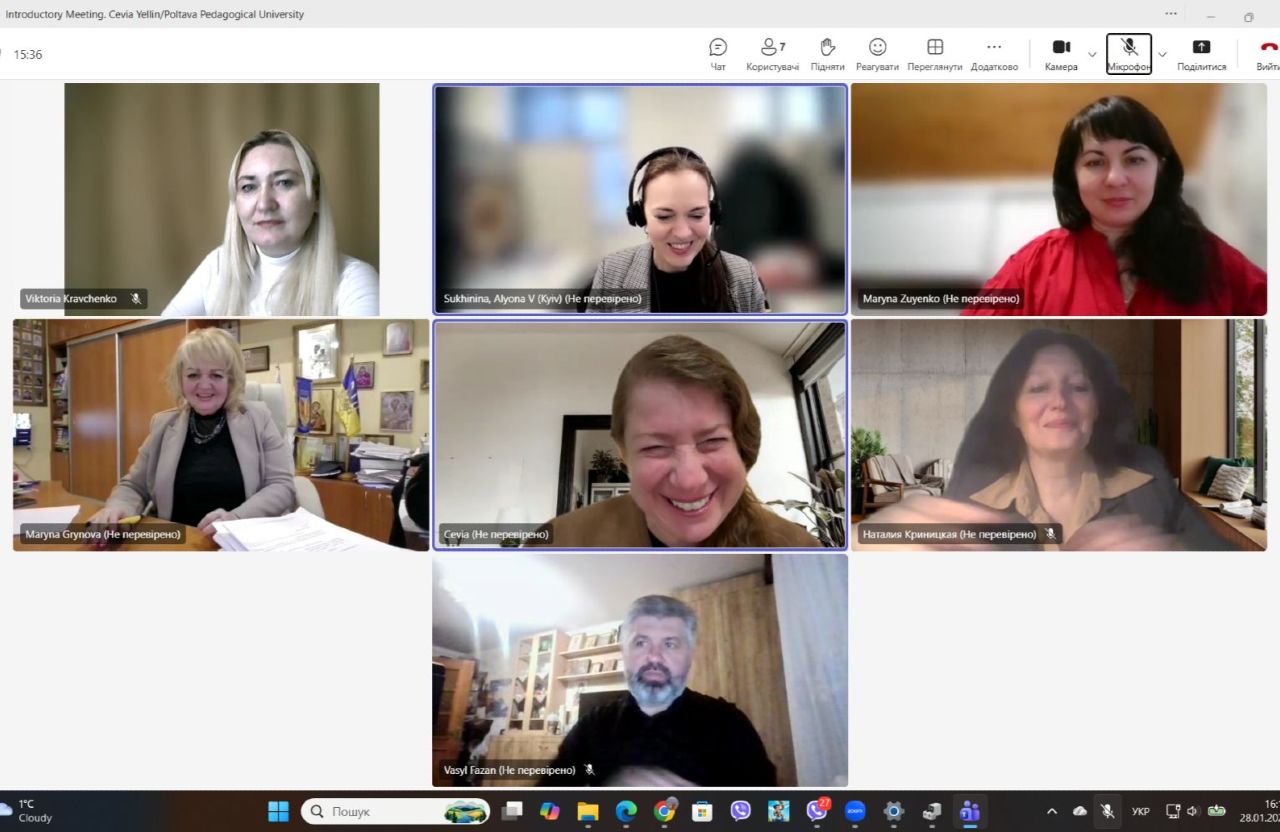Switch input language via УКР indicator
This screenshot has height=832, width=1280.
pyautogui.click(x=1141, y=811)
